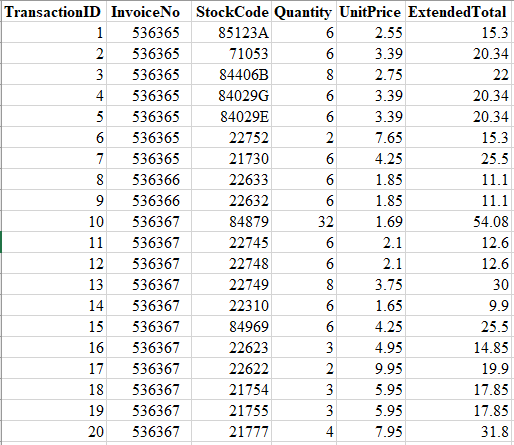Select UnitPrice cell 7.65
Image resolution: width=514 pixels, height=445 pixels.
(371, 138)
